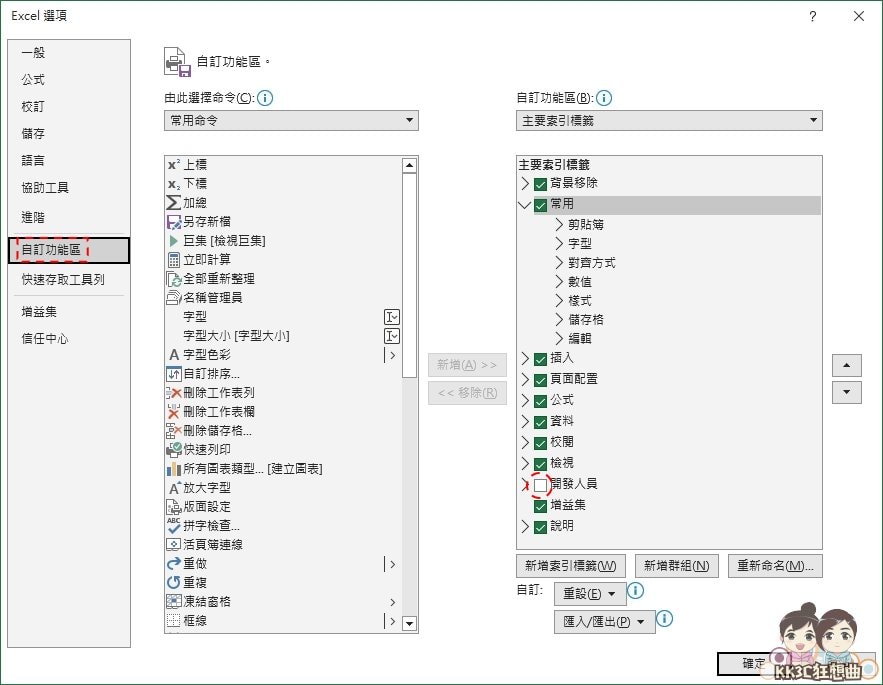Click the 下標 subscript command icon
The height and width of the screenshot is (685, 883).
pos(174,184)
